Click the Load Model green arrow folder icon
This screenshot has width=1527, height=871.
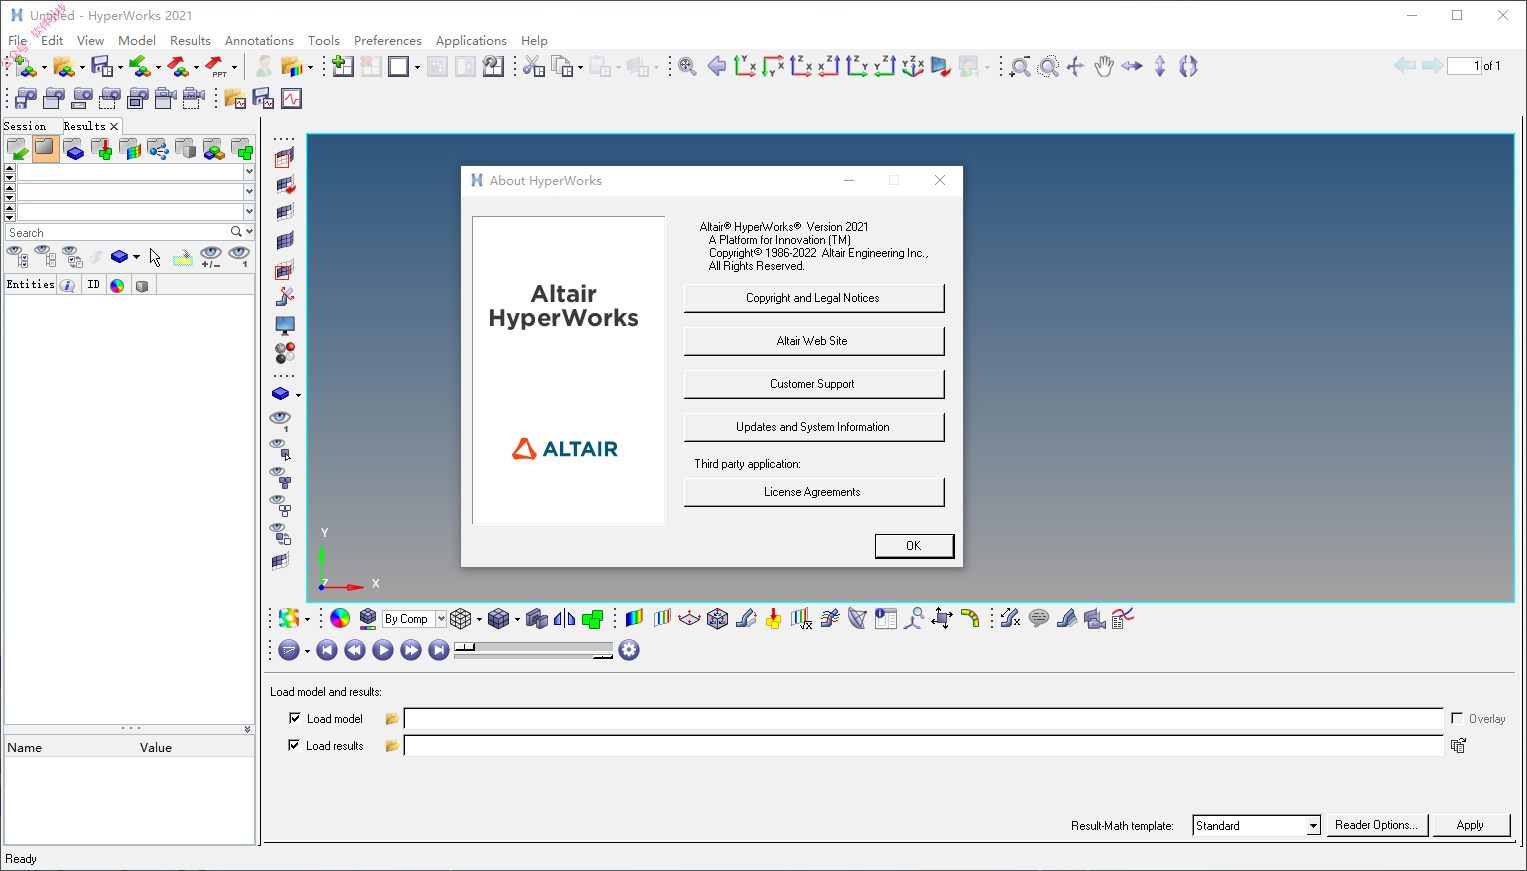(x=17, y=149)
